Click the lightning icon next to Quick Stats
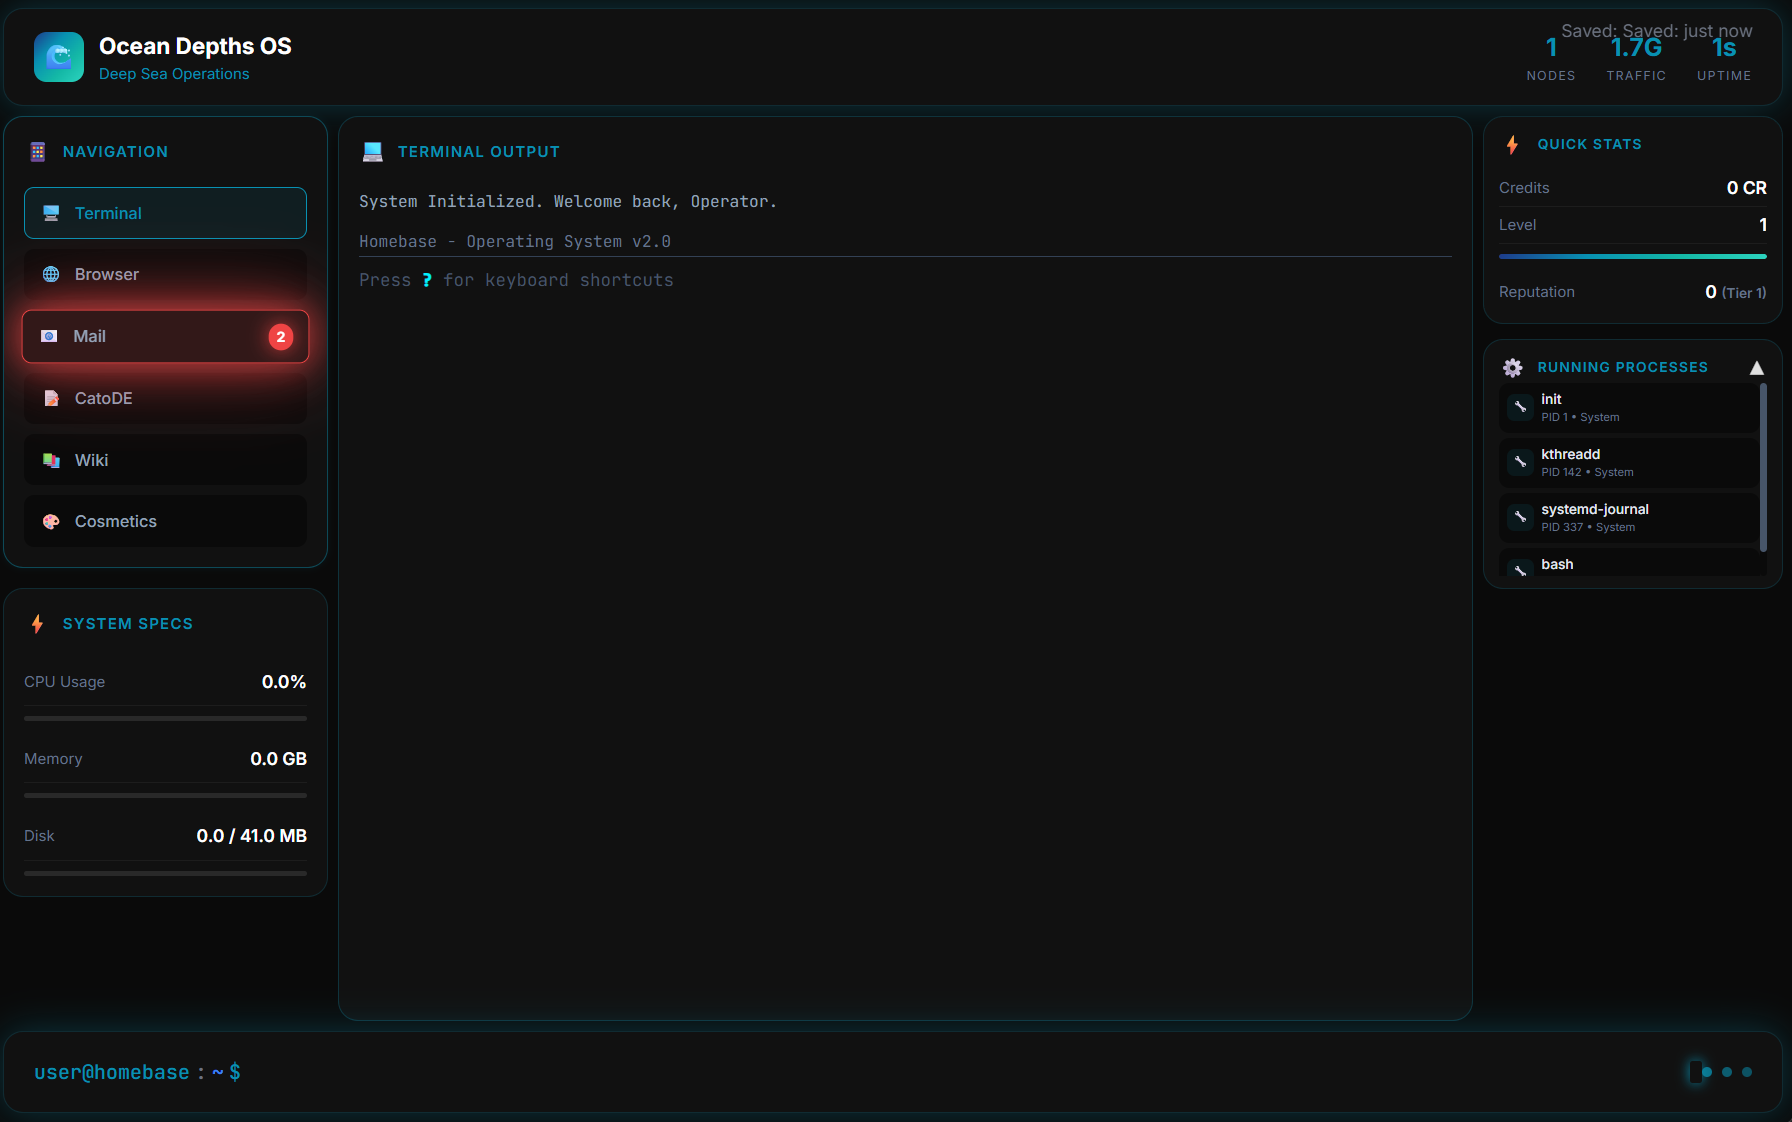The image size is (1792, 1122). coord(1512,145)
